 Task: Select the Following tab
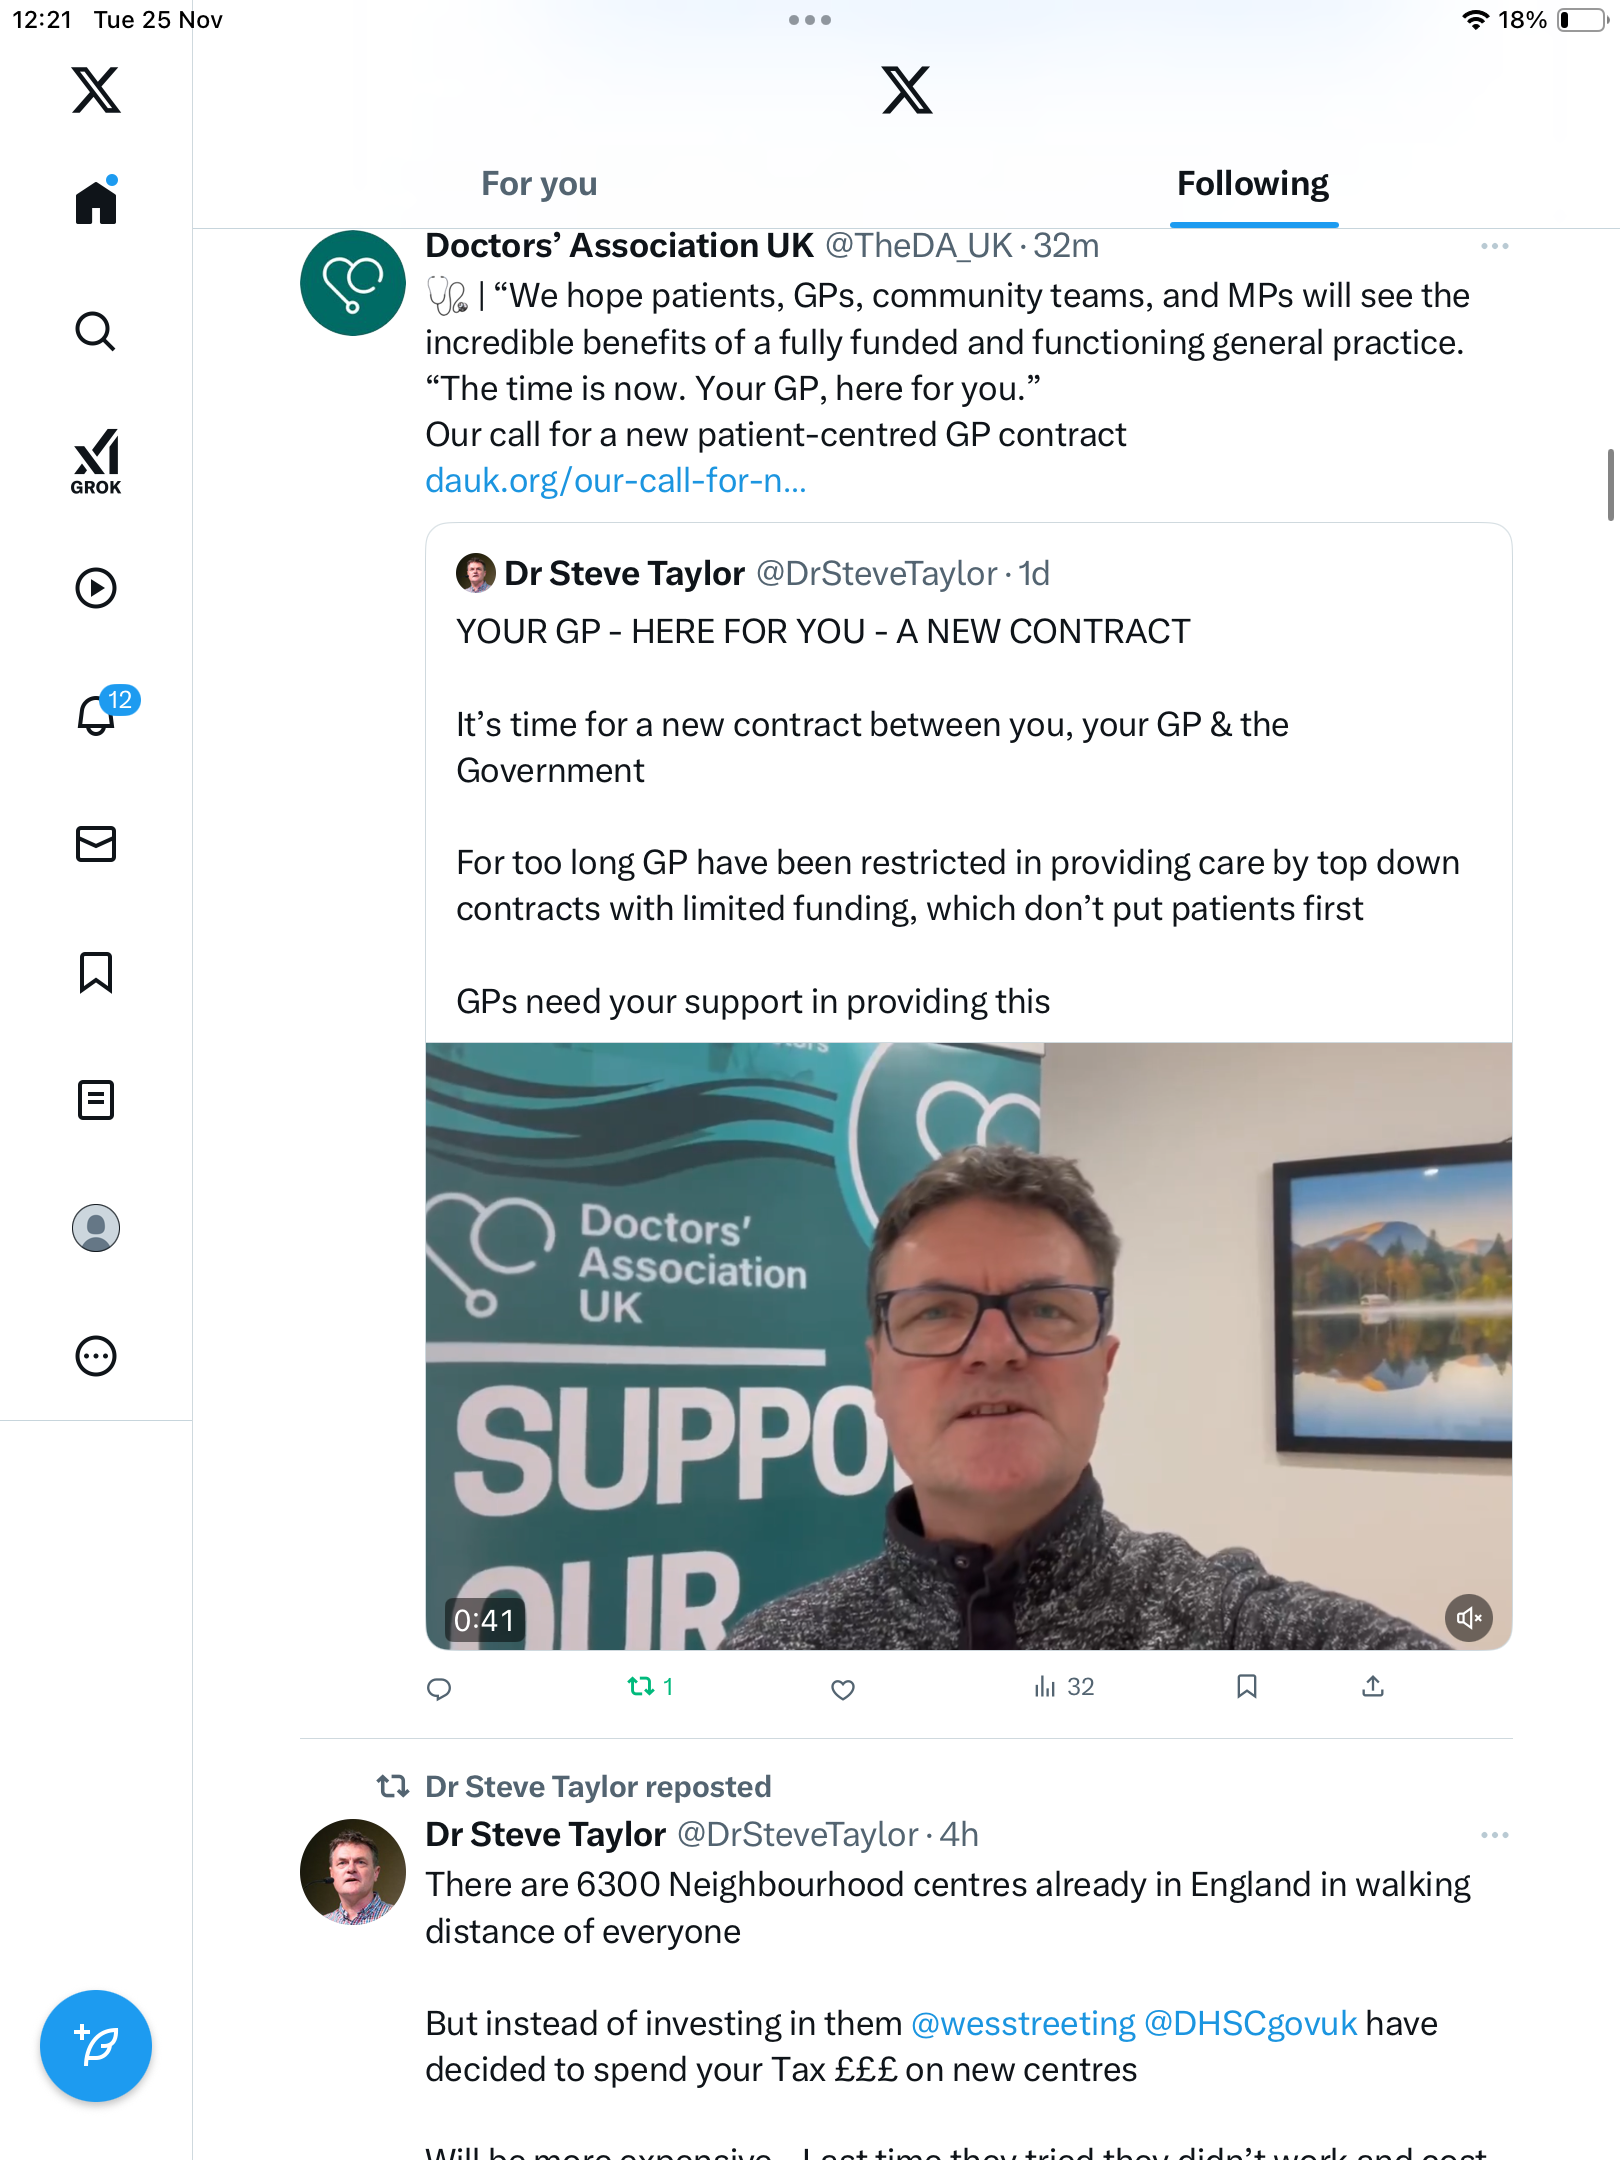pyautogui.click(x=1252, y=184)
